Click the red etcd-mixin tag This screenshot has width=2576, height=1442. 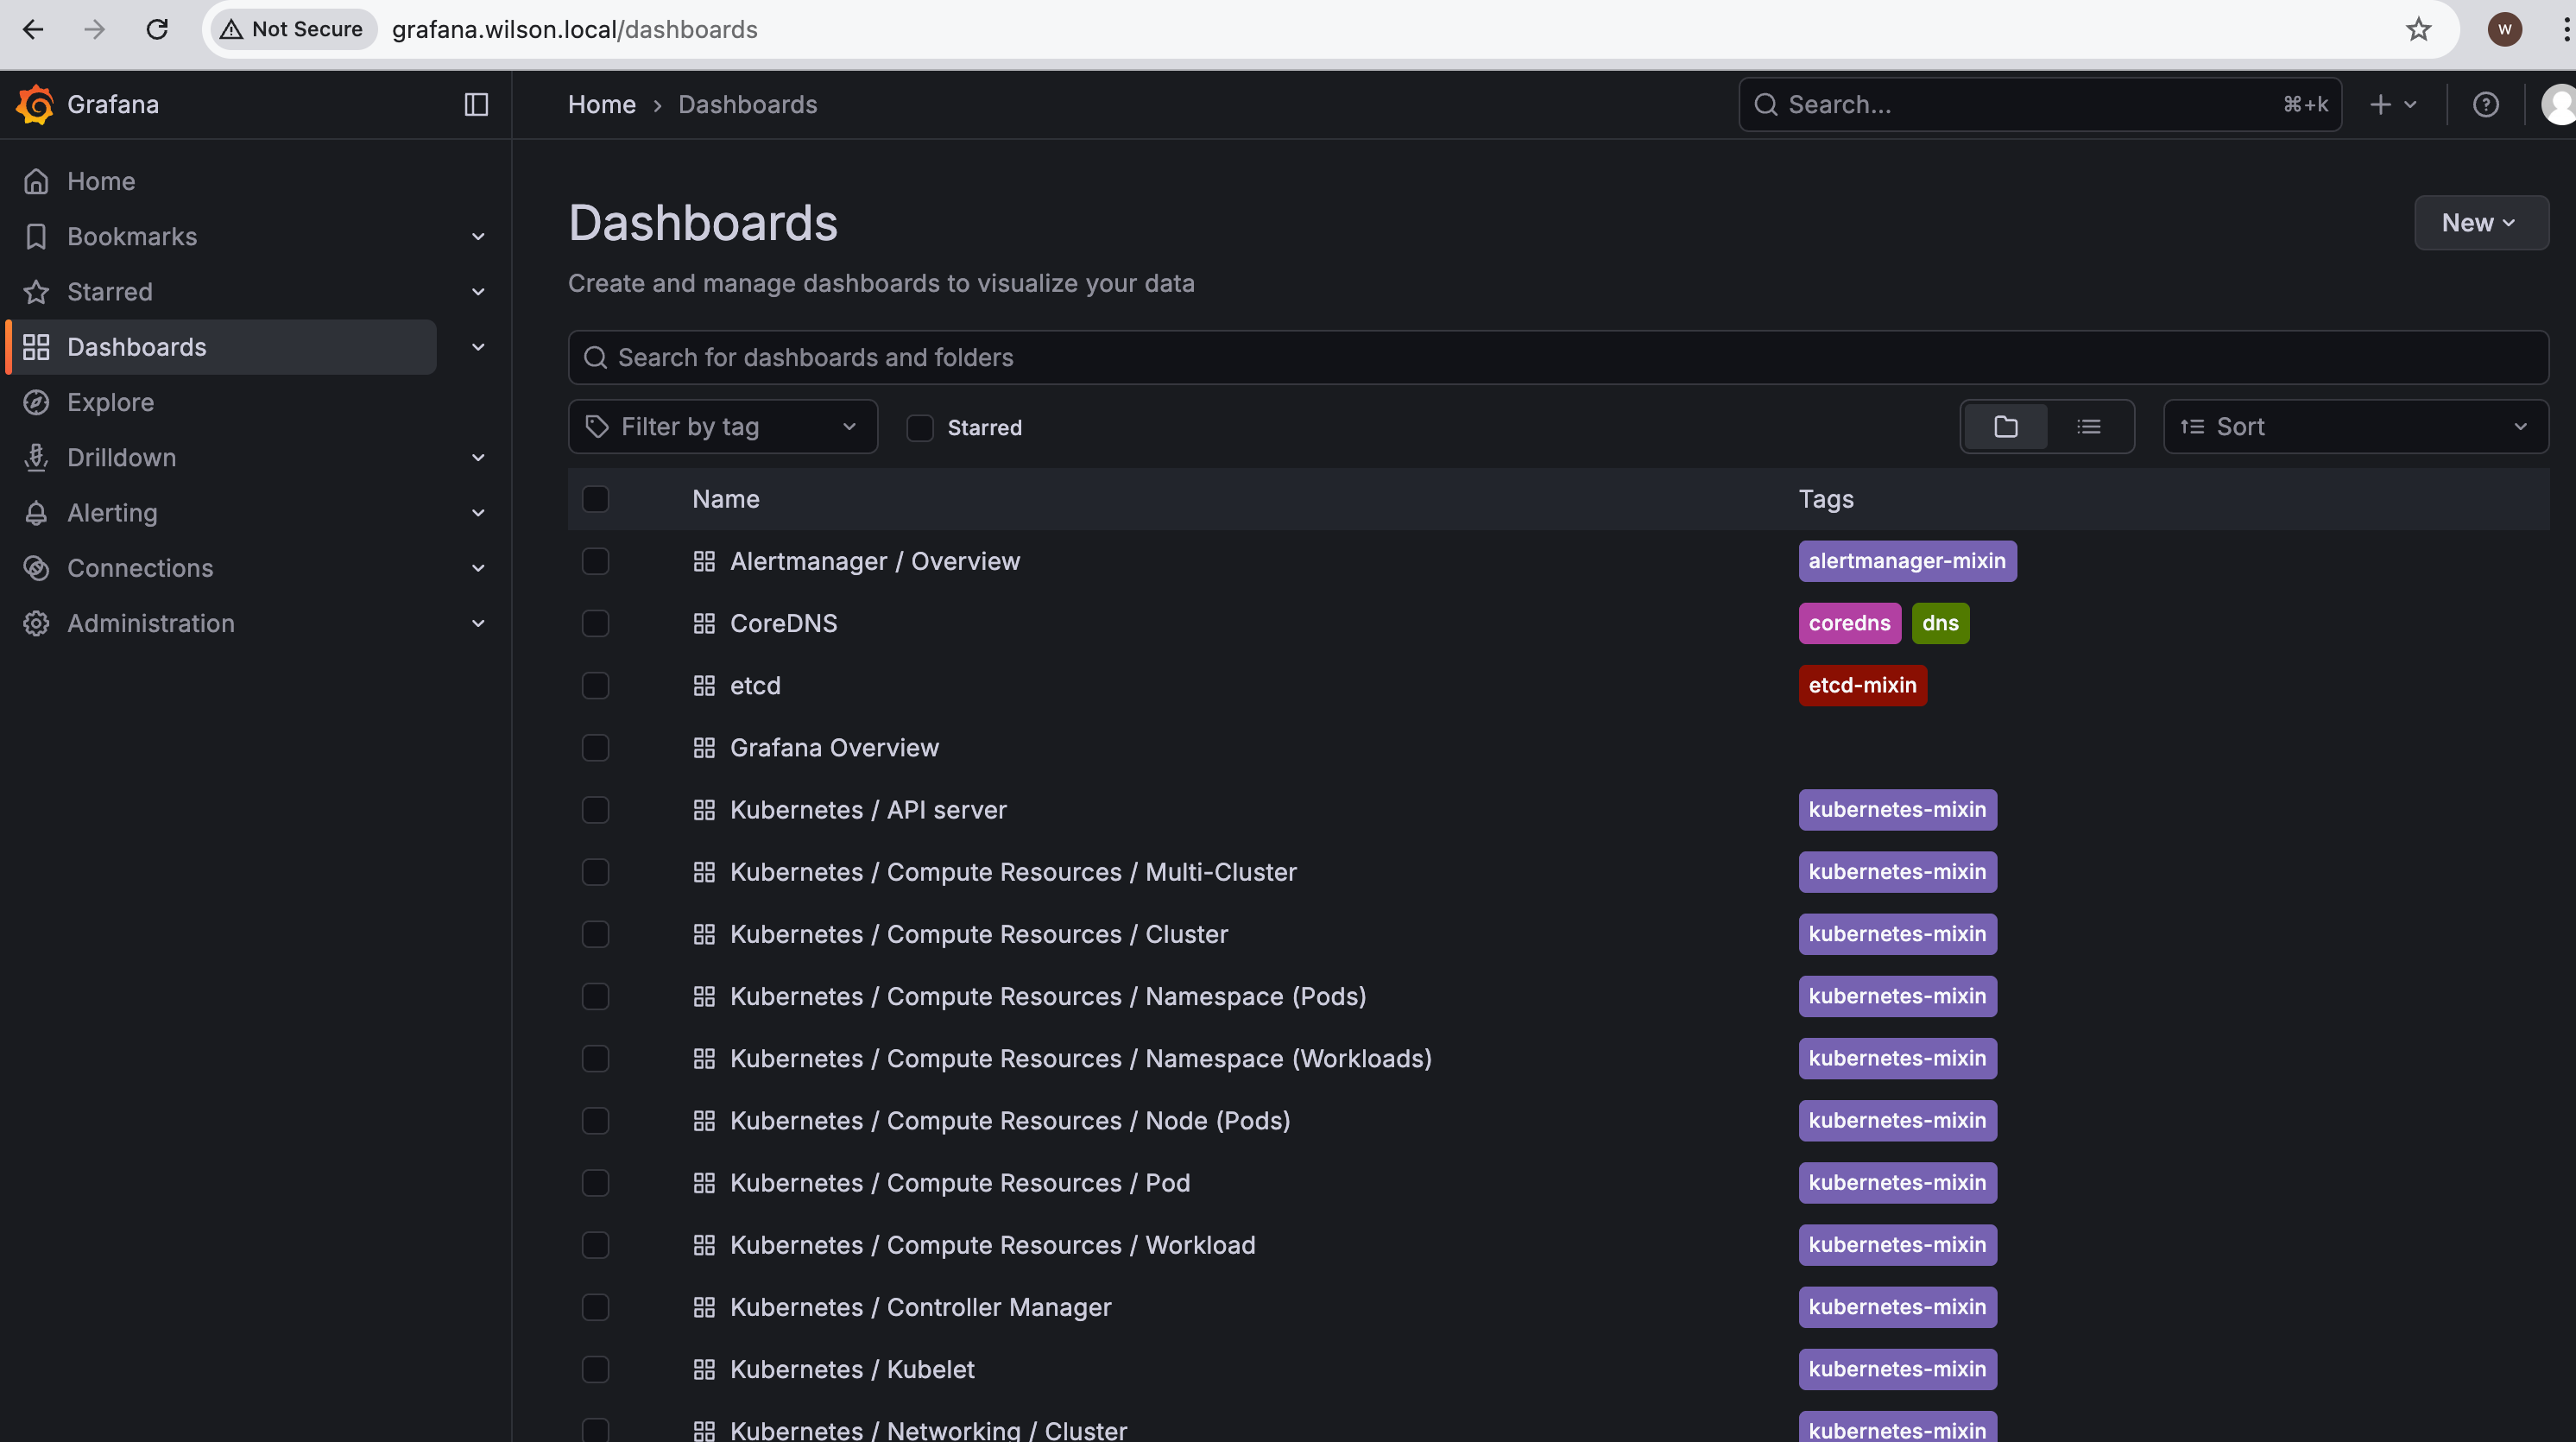pyautogui.click(x=1861, y=685)
